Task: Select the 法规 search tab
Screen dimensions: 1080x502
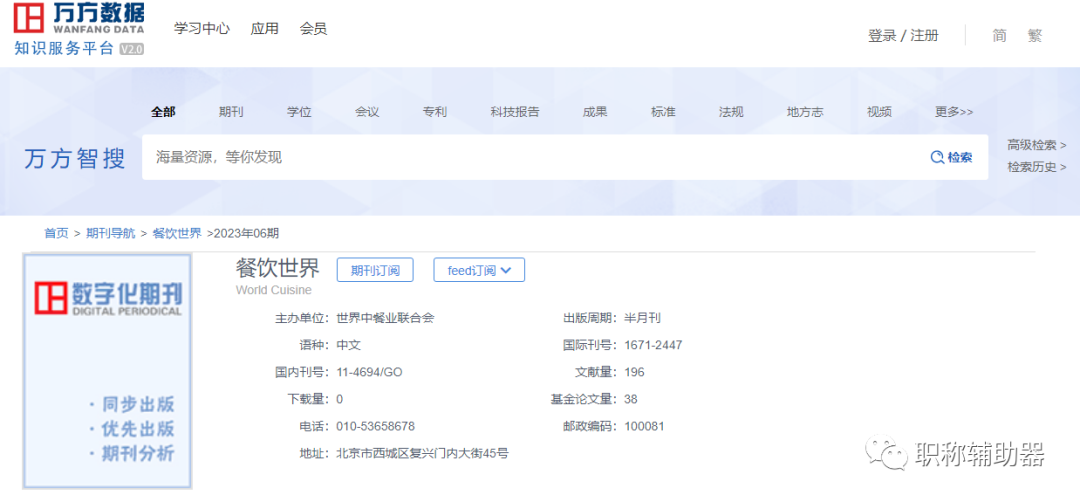Action: pyautogui.click(x=731, y=112)
